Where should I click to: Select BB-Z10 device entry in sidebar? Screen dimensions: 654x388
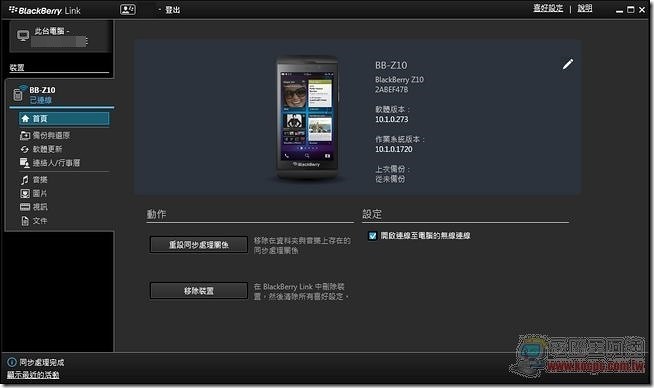point(60,94)
